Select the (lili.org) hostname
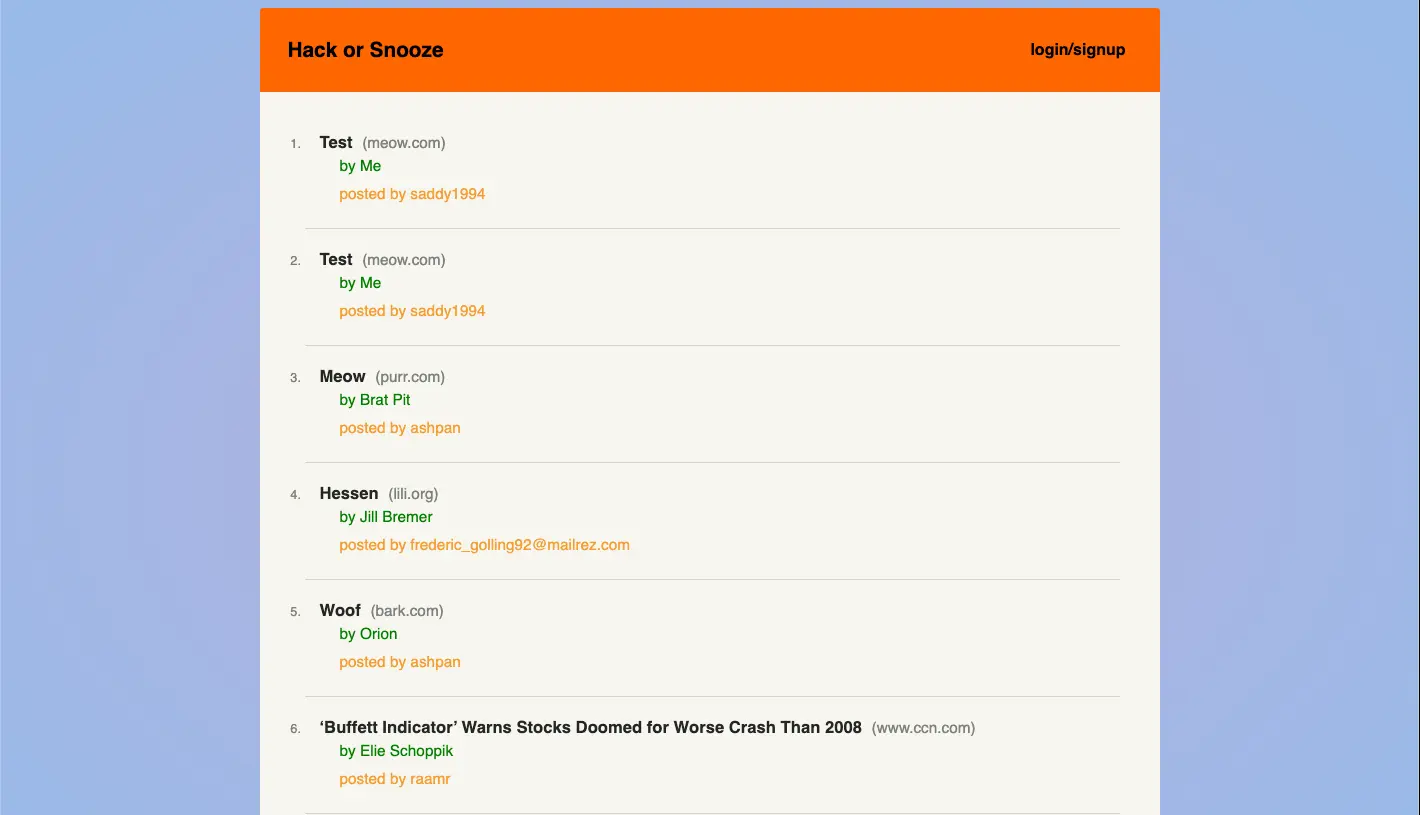 pos(413,494)
